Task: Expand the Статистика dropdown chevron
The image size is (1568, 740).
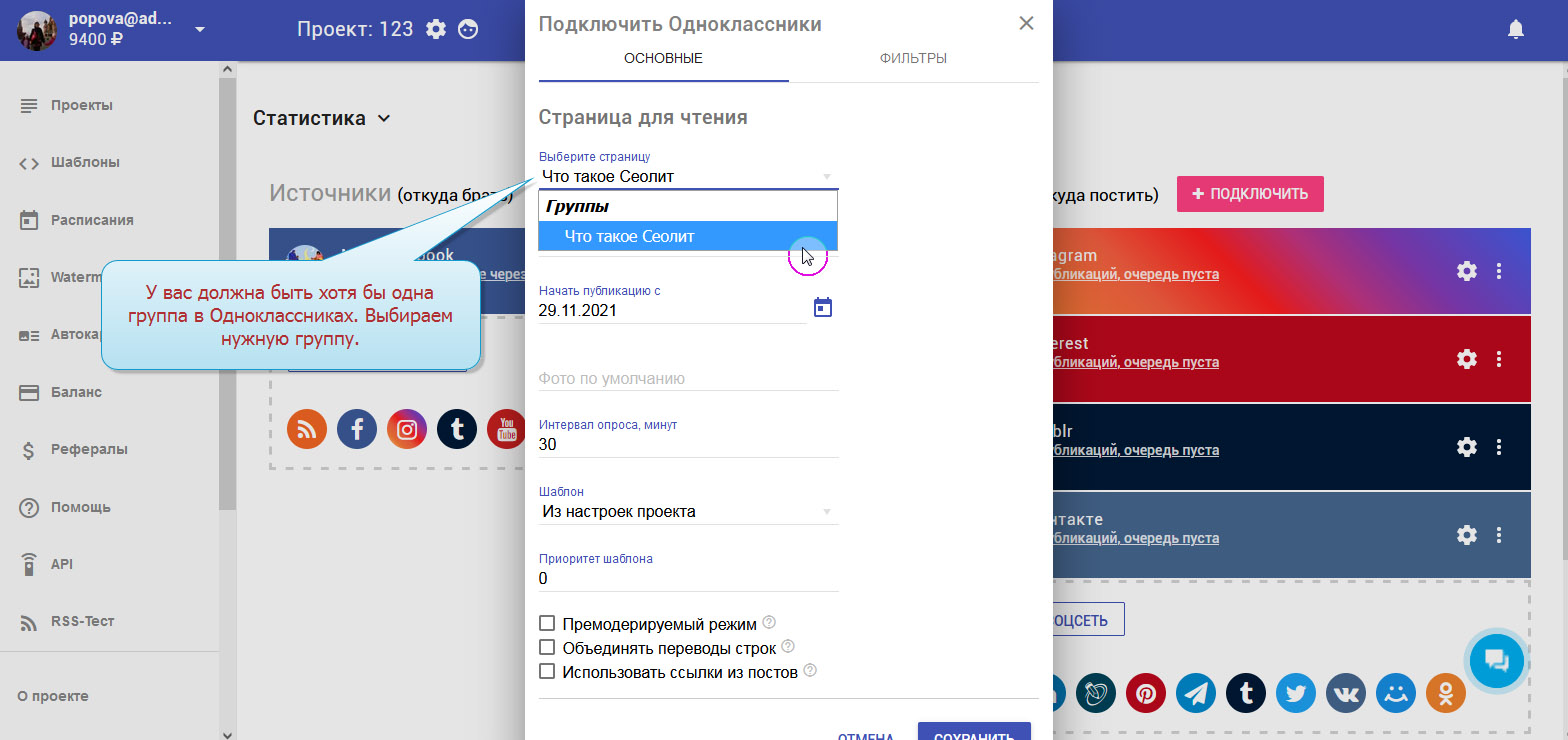Action: [x=383, y=119]
